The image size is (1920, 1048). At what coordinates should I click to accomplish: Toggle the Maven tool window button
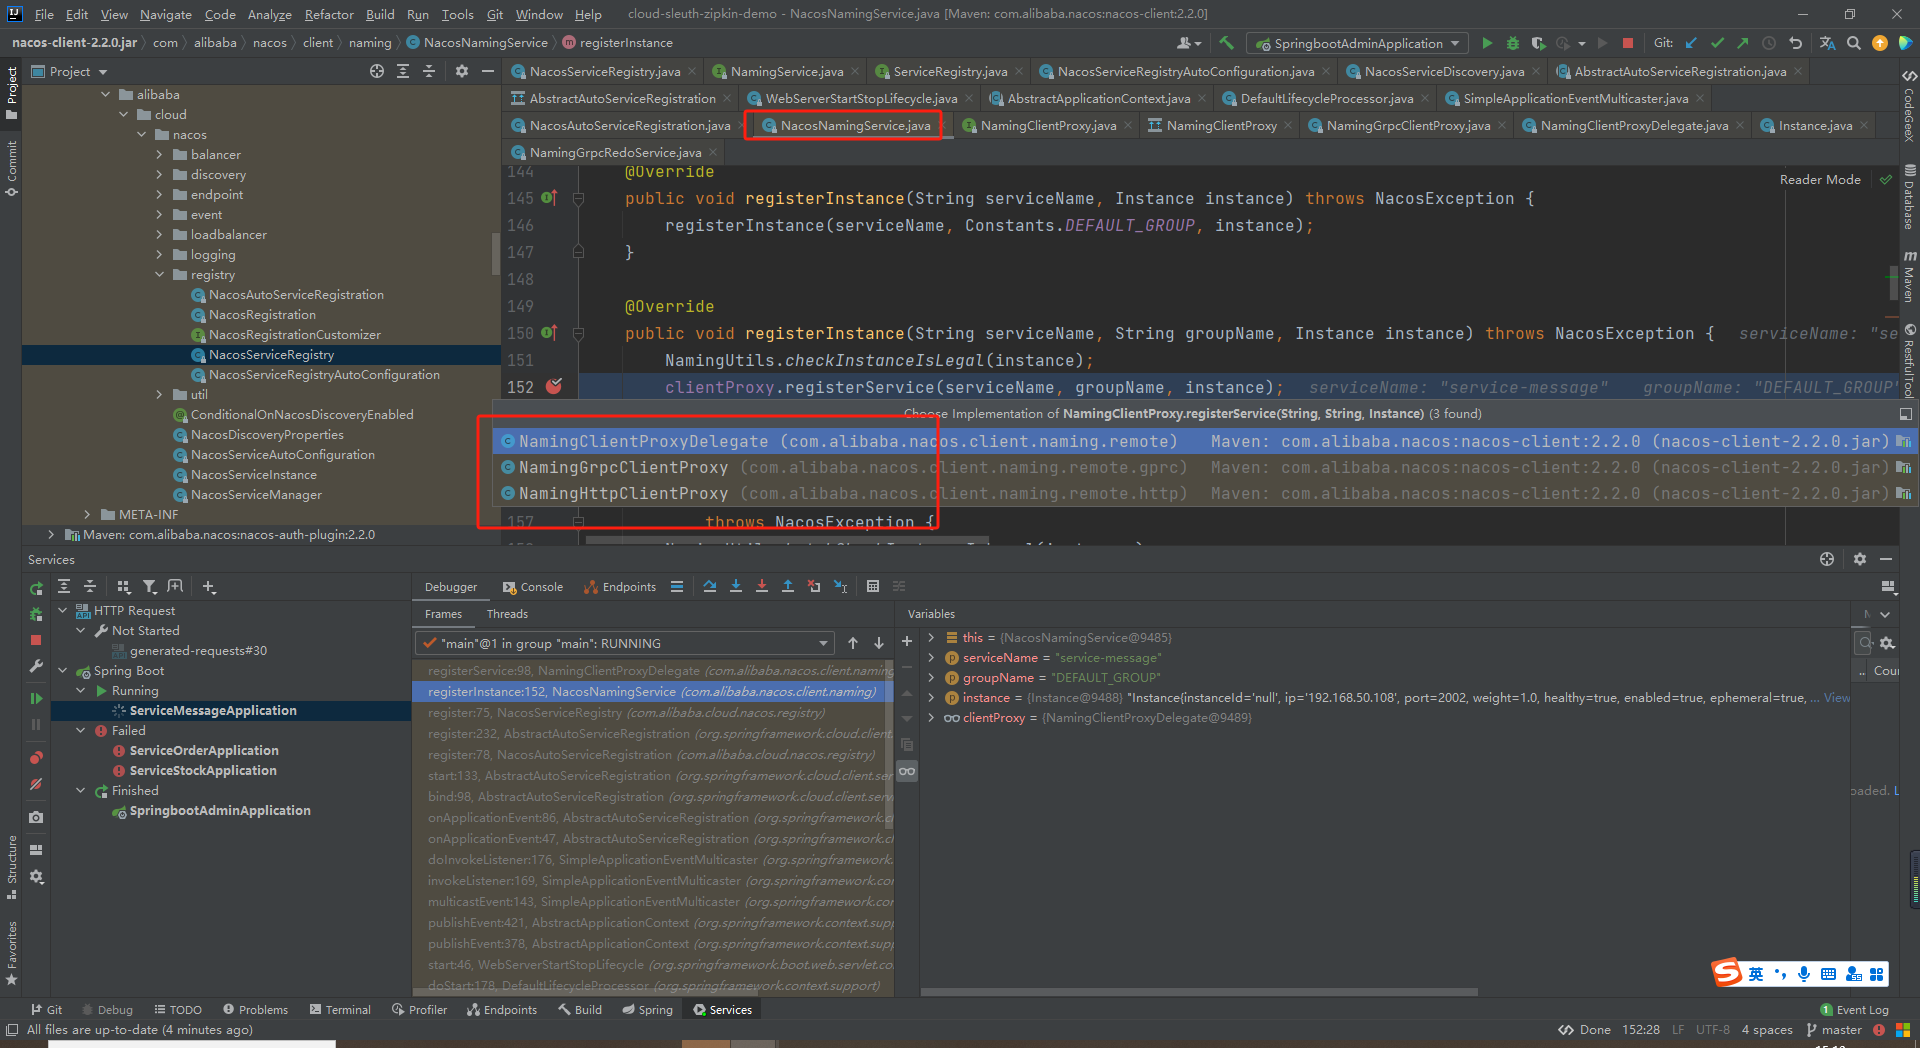1909,277
